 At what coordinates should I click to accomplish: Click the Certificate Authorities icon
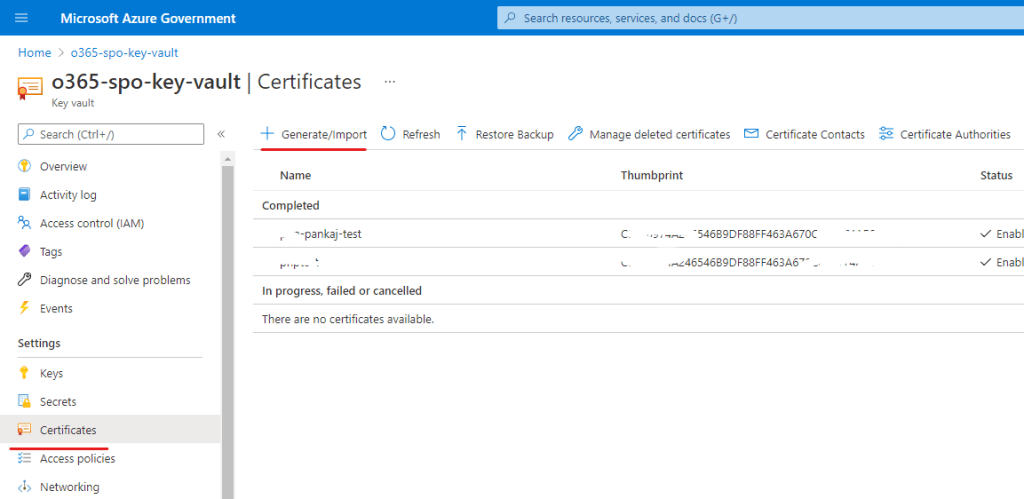point(886,134)
